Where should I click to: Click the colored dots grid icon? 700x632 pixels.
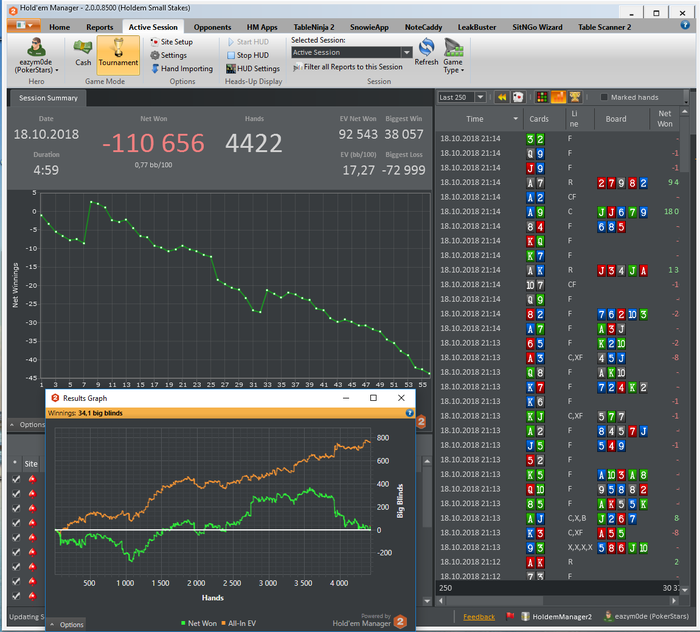(542, 97)
